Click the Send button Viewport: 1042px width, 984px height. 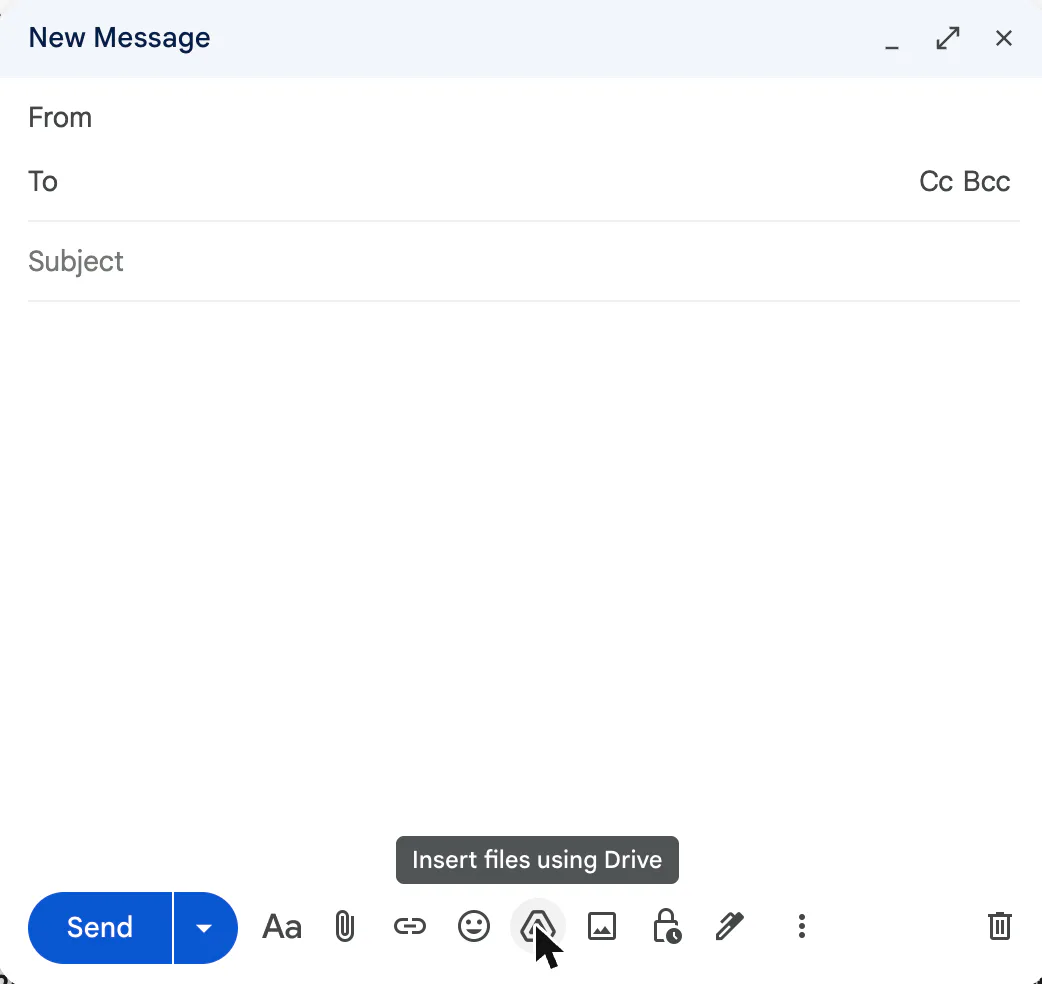pos(100,927)
